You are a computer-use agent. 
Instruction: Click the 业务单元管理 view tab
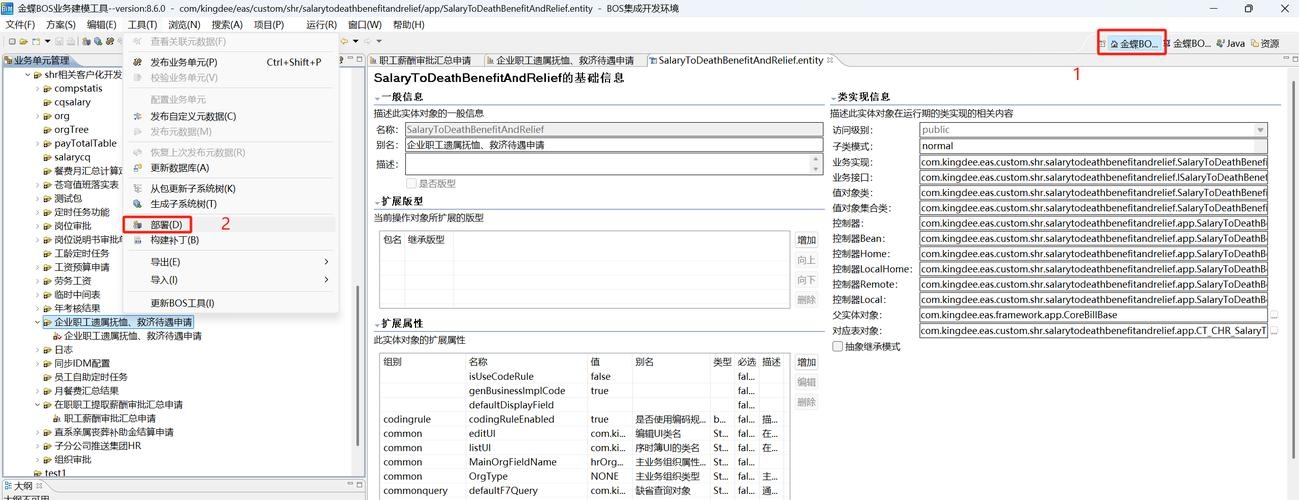point(36,61)
